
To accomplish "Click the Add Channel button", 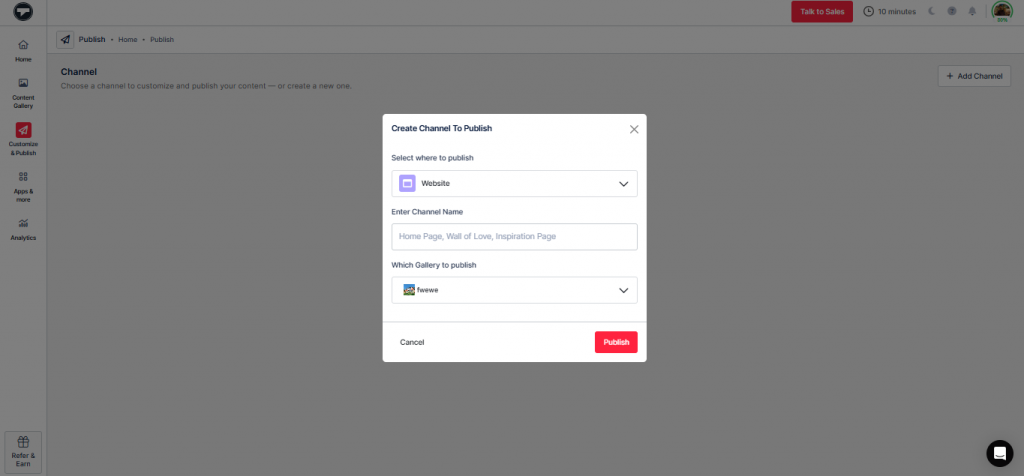I will point(973,76).
